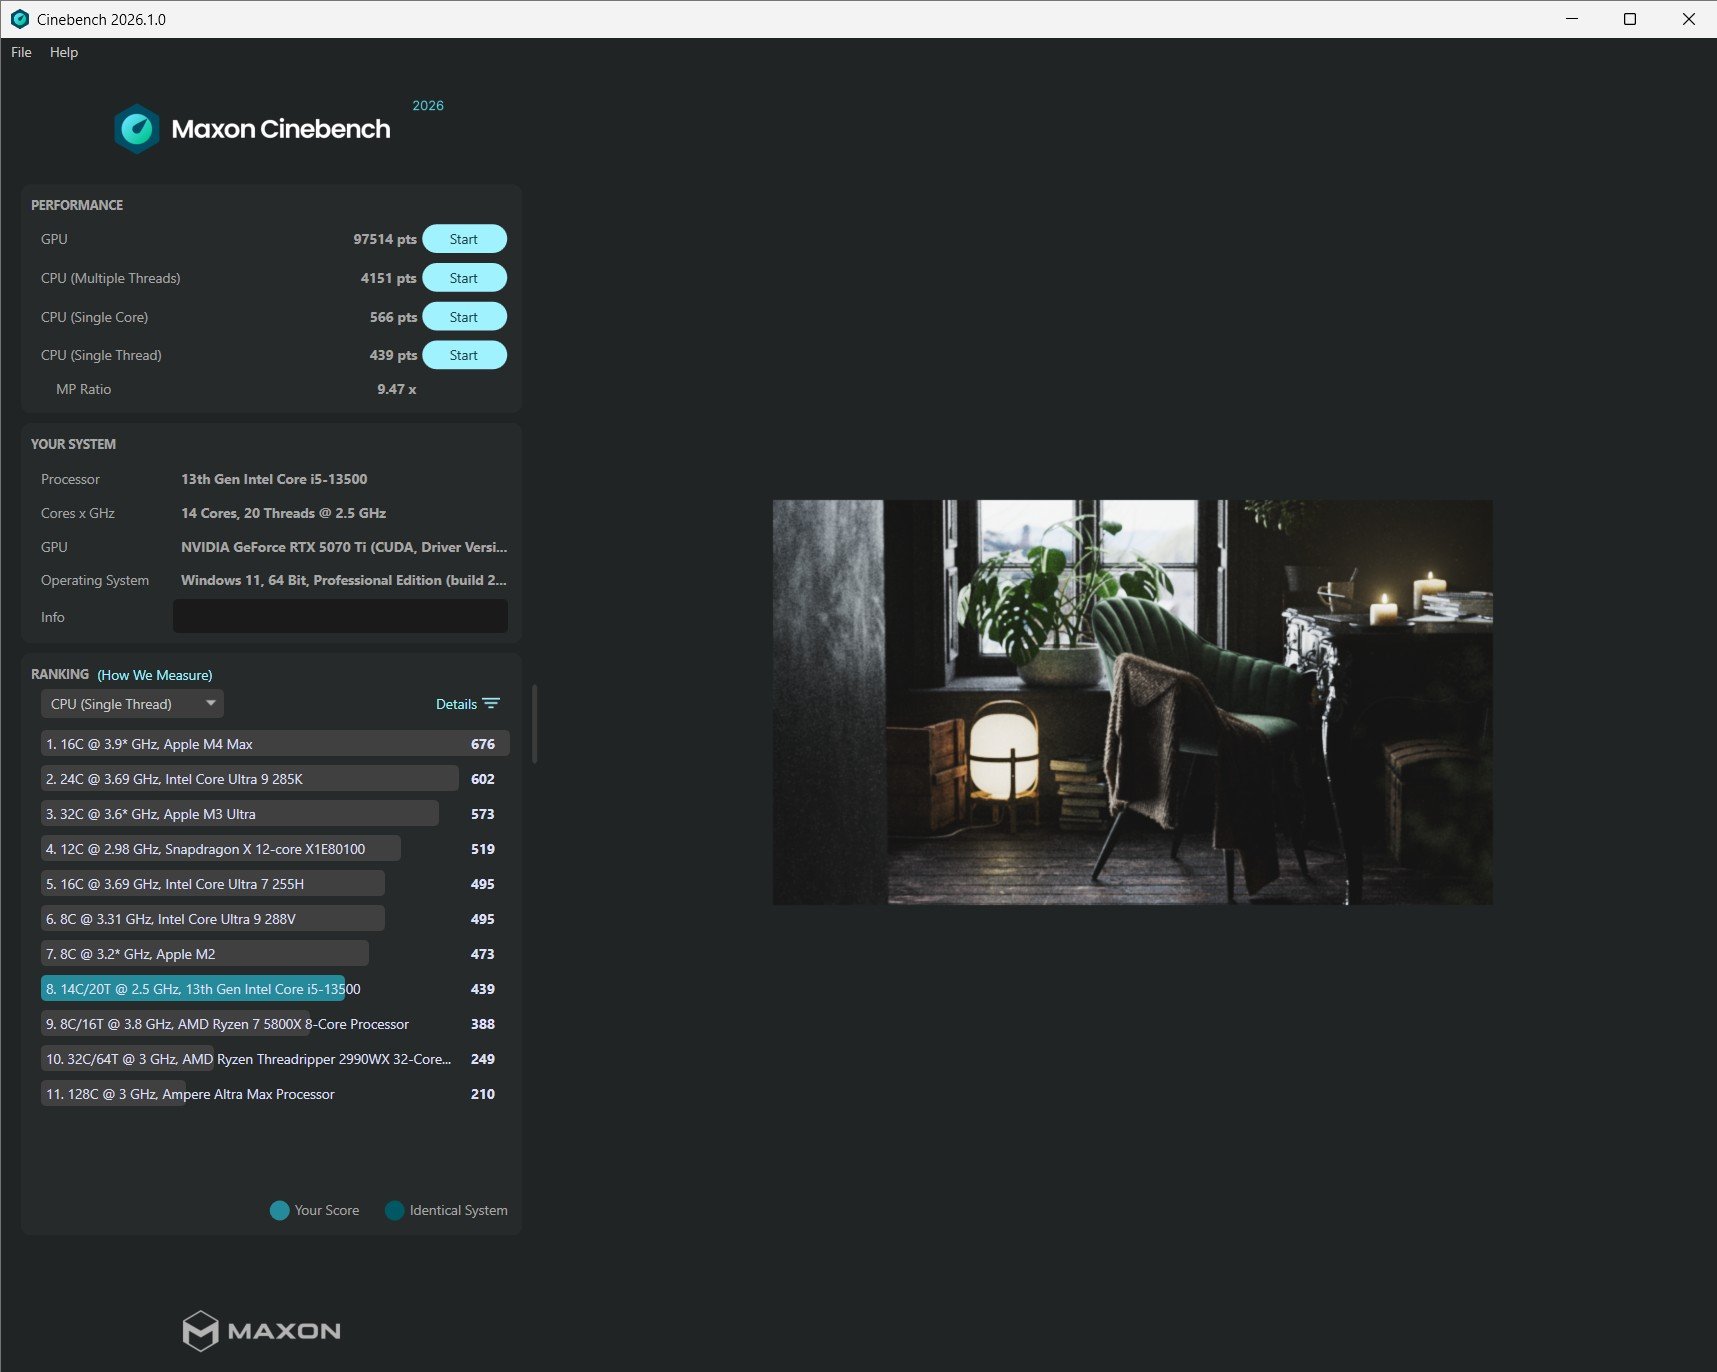Click the MP Ratio 9.47 x value
Image resolution: width=1717 pixels, height=1372 pixels.
click(397, 389)
